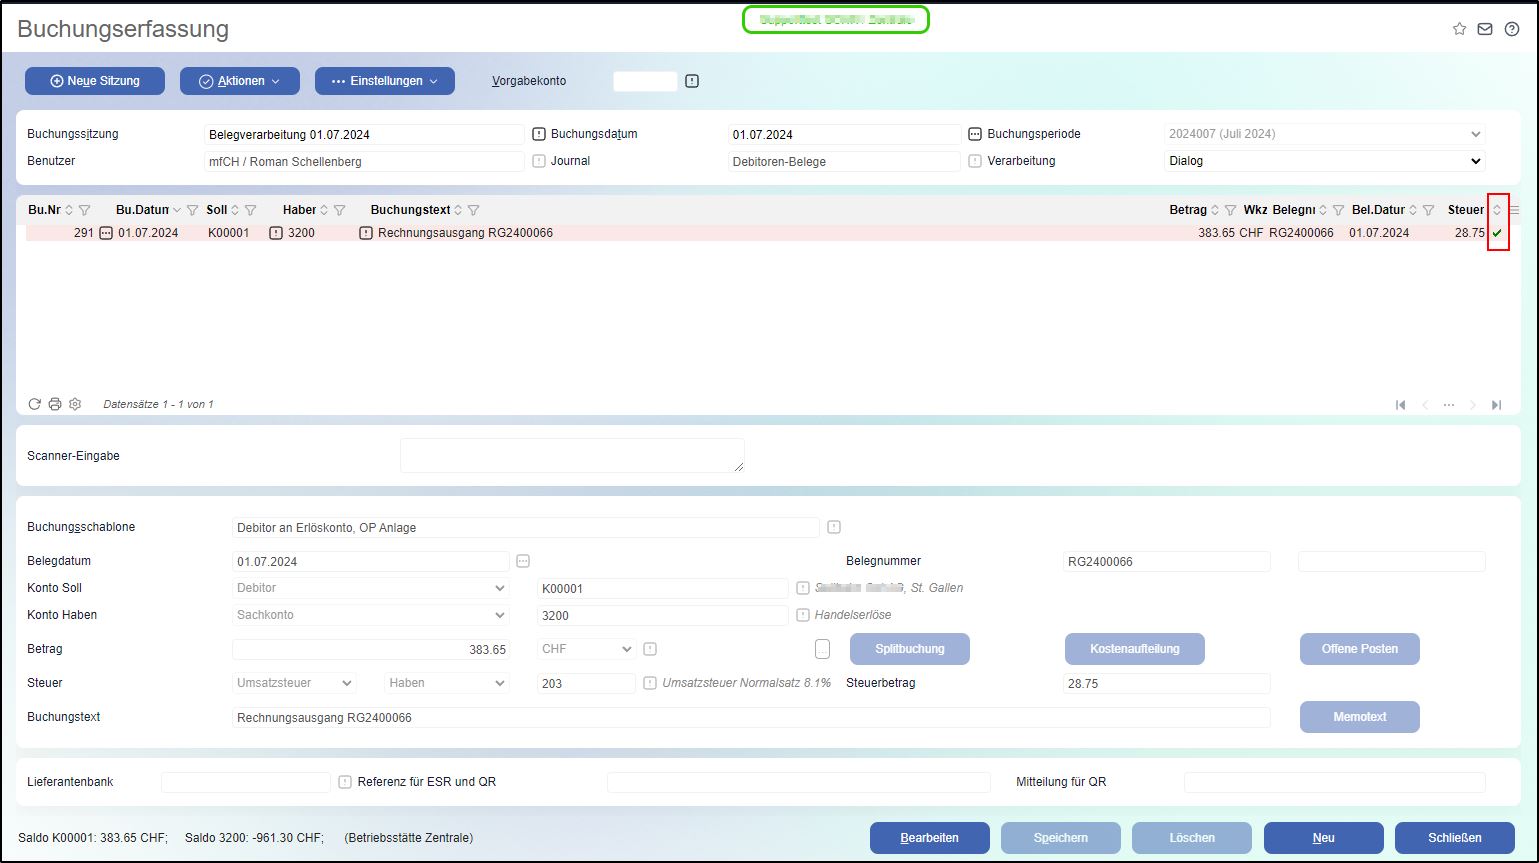Open the Aktionen menu

click(x=240, y=81)
